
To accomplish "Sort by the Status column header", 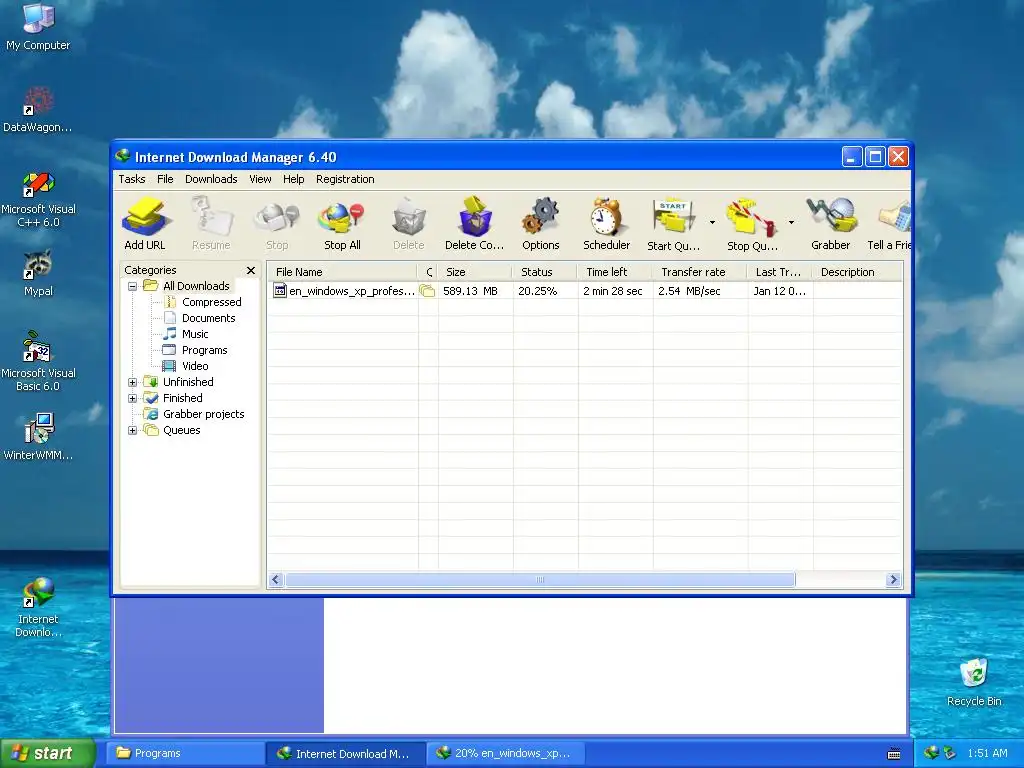I will (544, 272).
